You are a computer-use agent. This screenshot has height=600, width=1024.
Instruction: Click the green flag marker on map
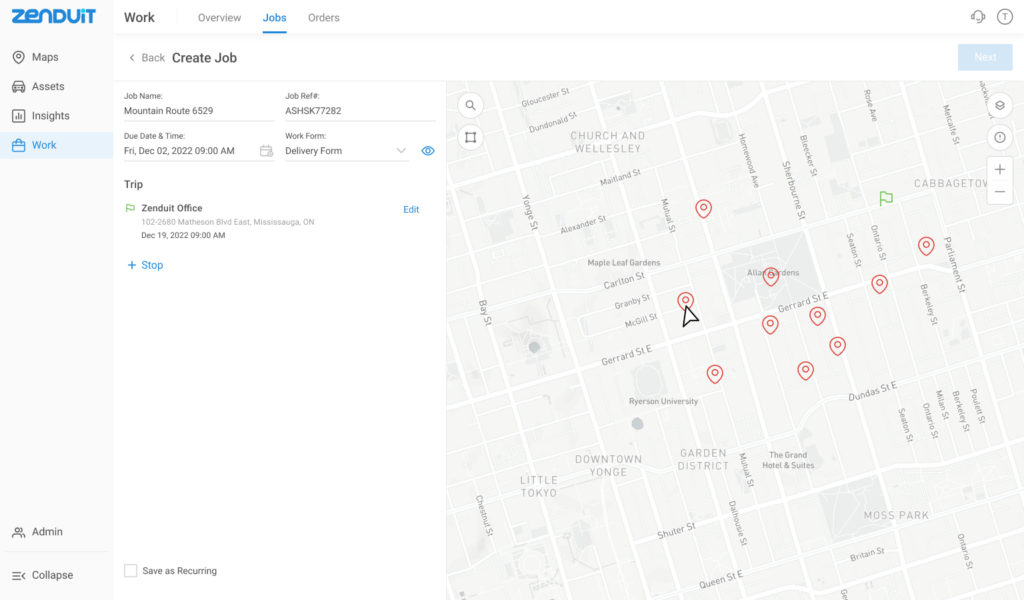[x=885, y=198]
